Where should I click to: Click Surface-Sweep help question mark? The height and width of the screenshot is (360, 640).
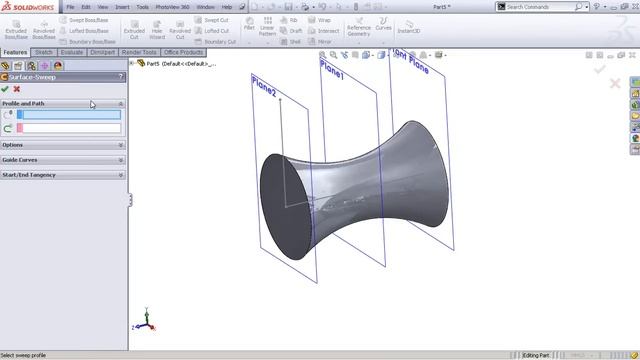click(121, 77)
